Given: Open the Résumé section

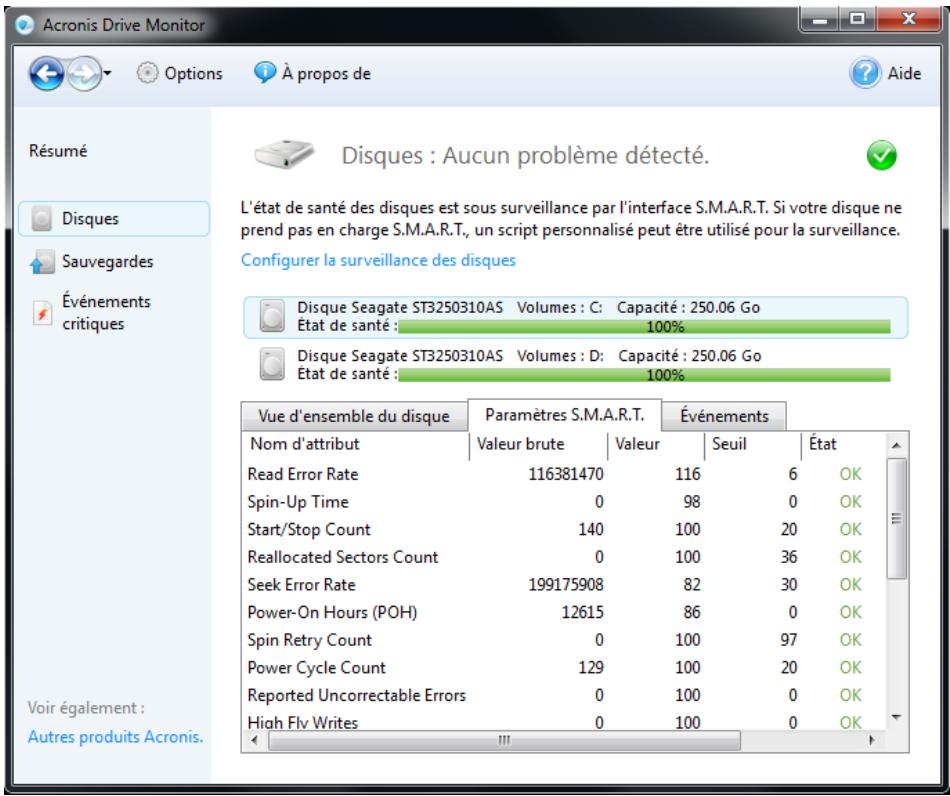Looking at the screenshot, I should pos(58,150).
